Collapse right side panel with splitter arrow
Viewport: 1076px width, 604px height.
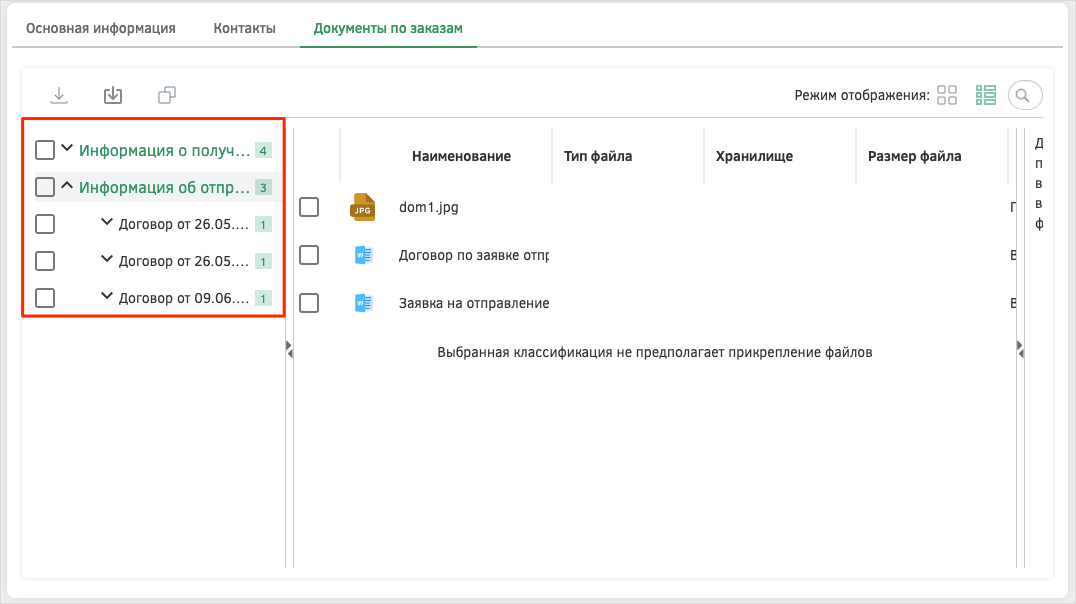tap(1020, 349)
